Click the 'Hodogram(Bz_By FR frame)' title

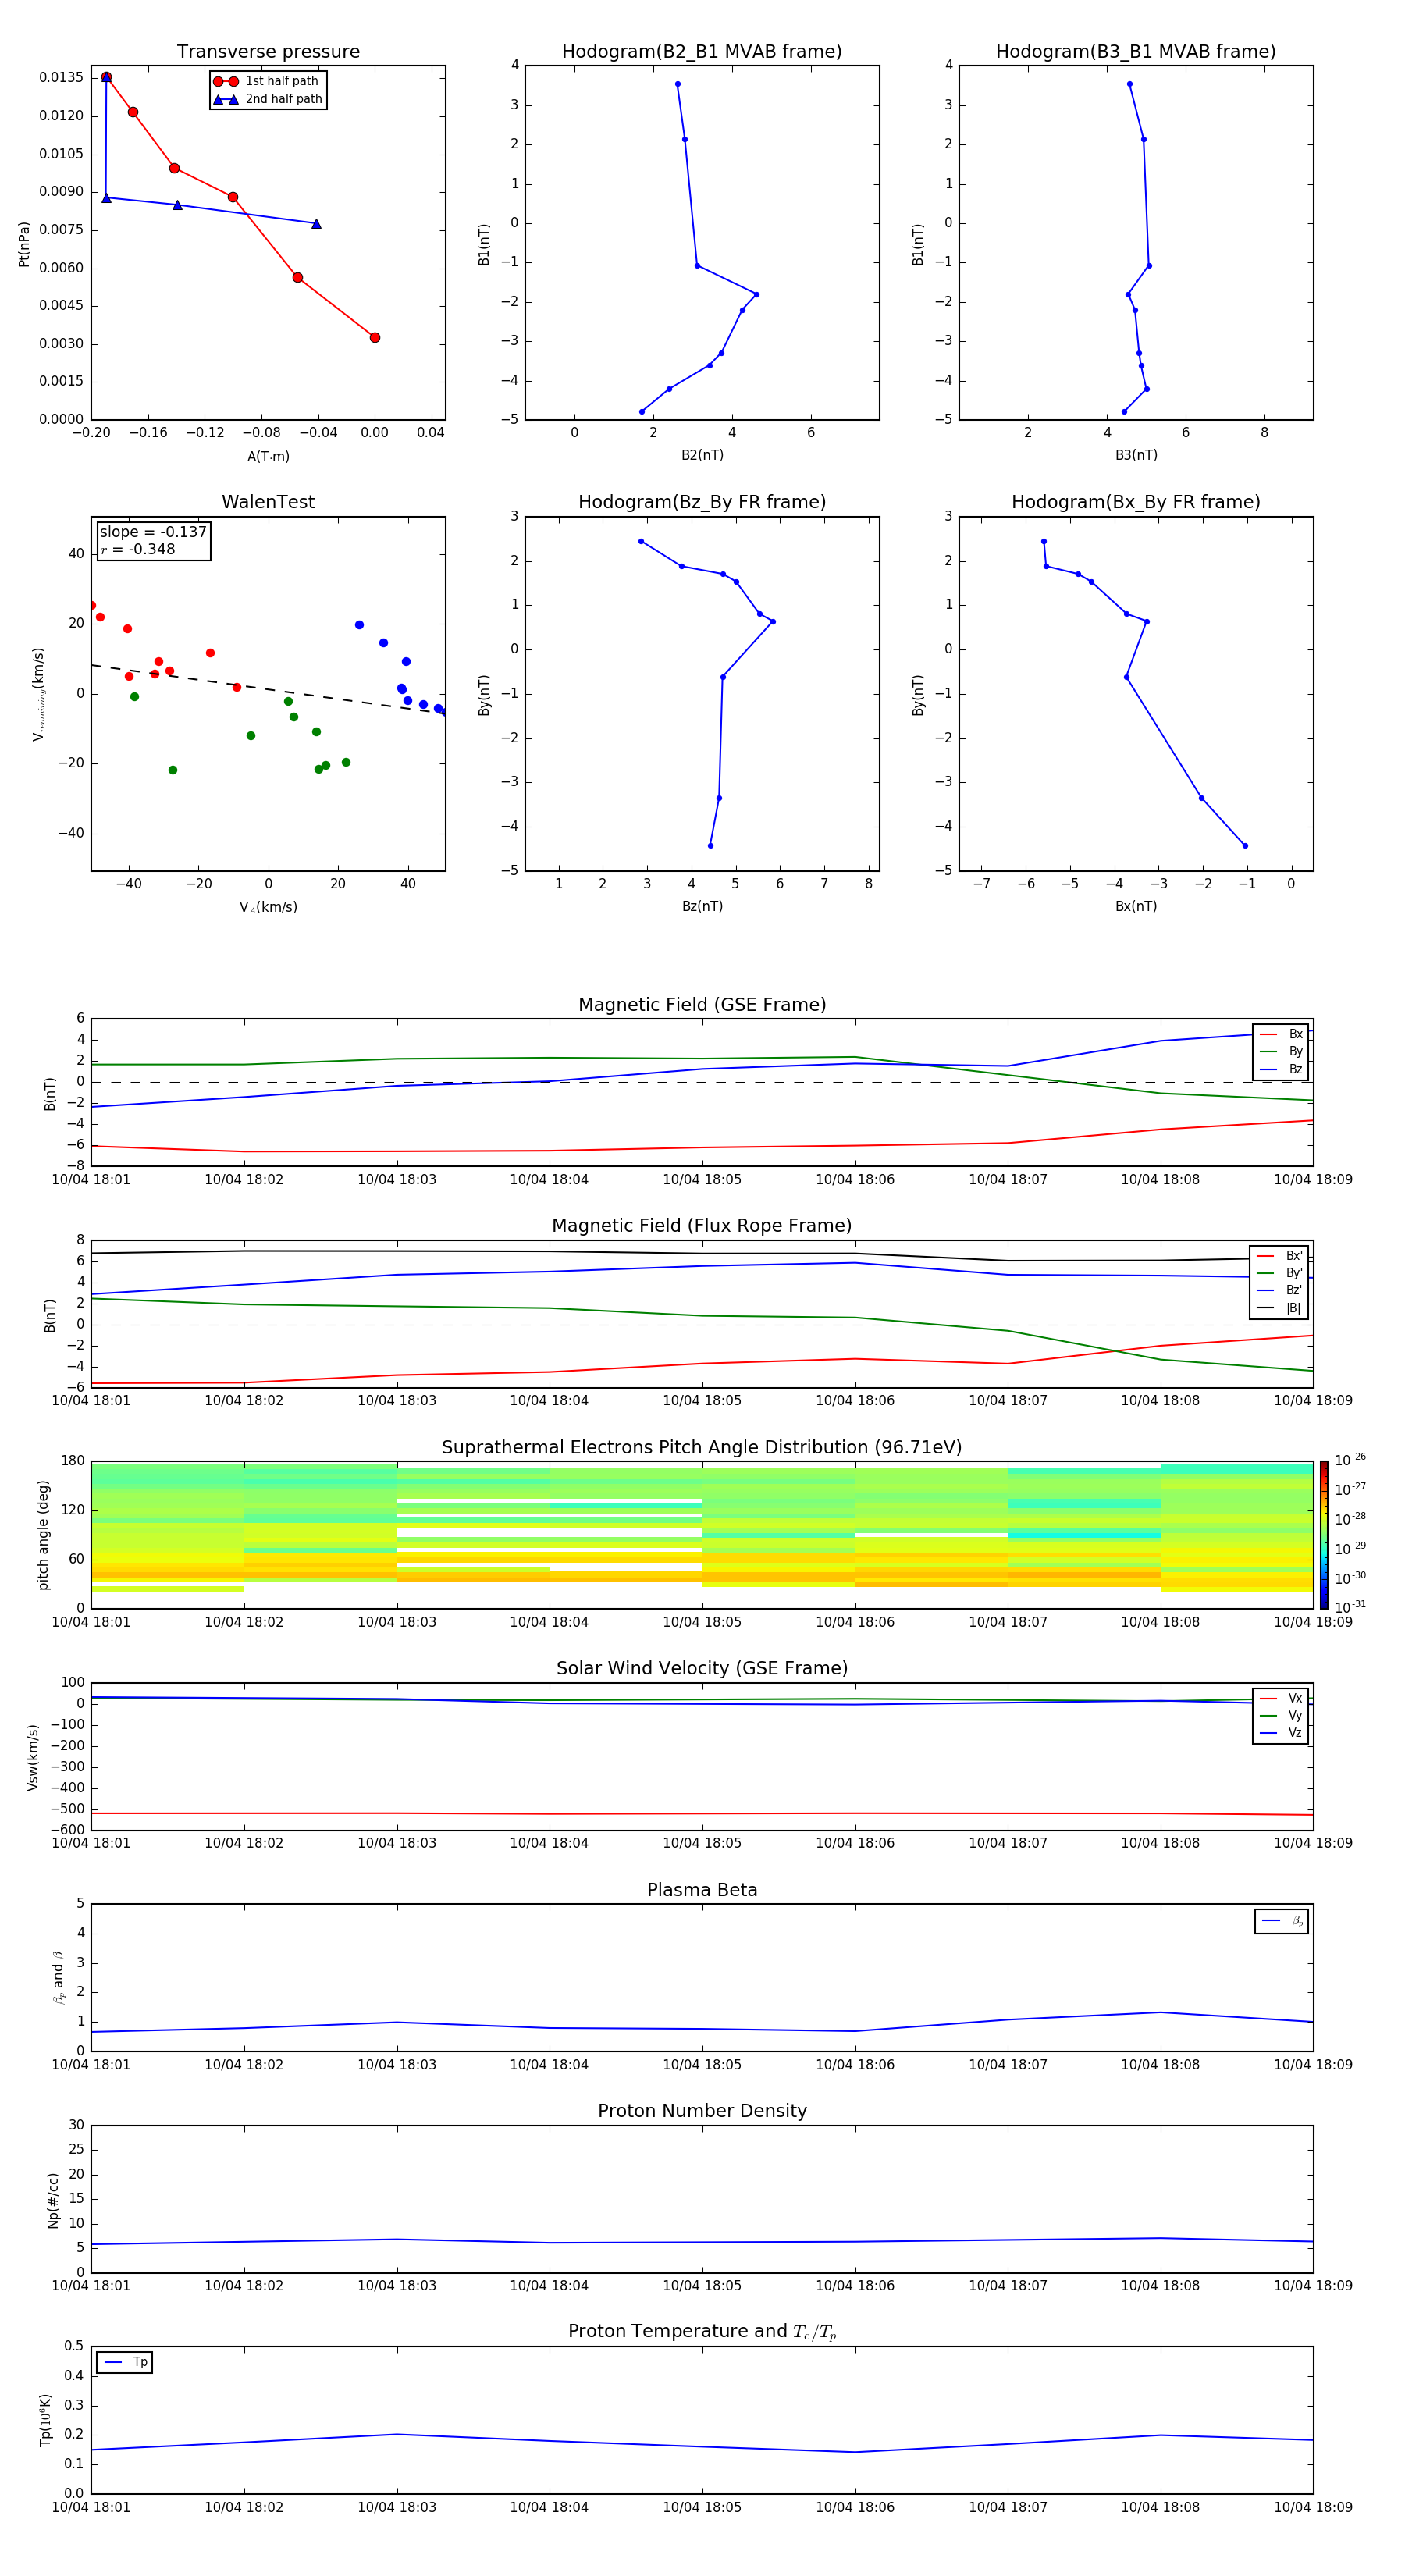pos(702,502)
